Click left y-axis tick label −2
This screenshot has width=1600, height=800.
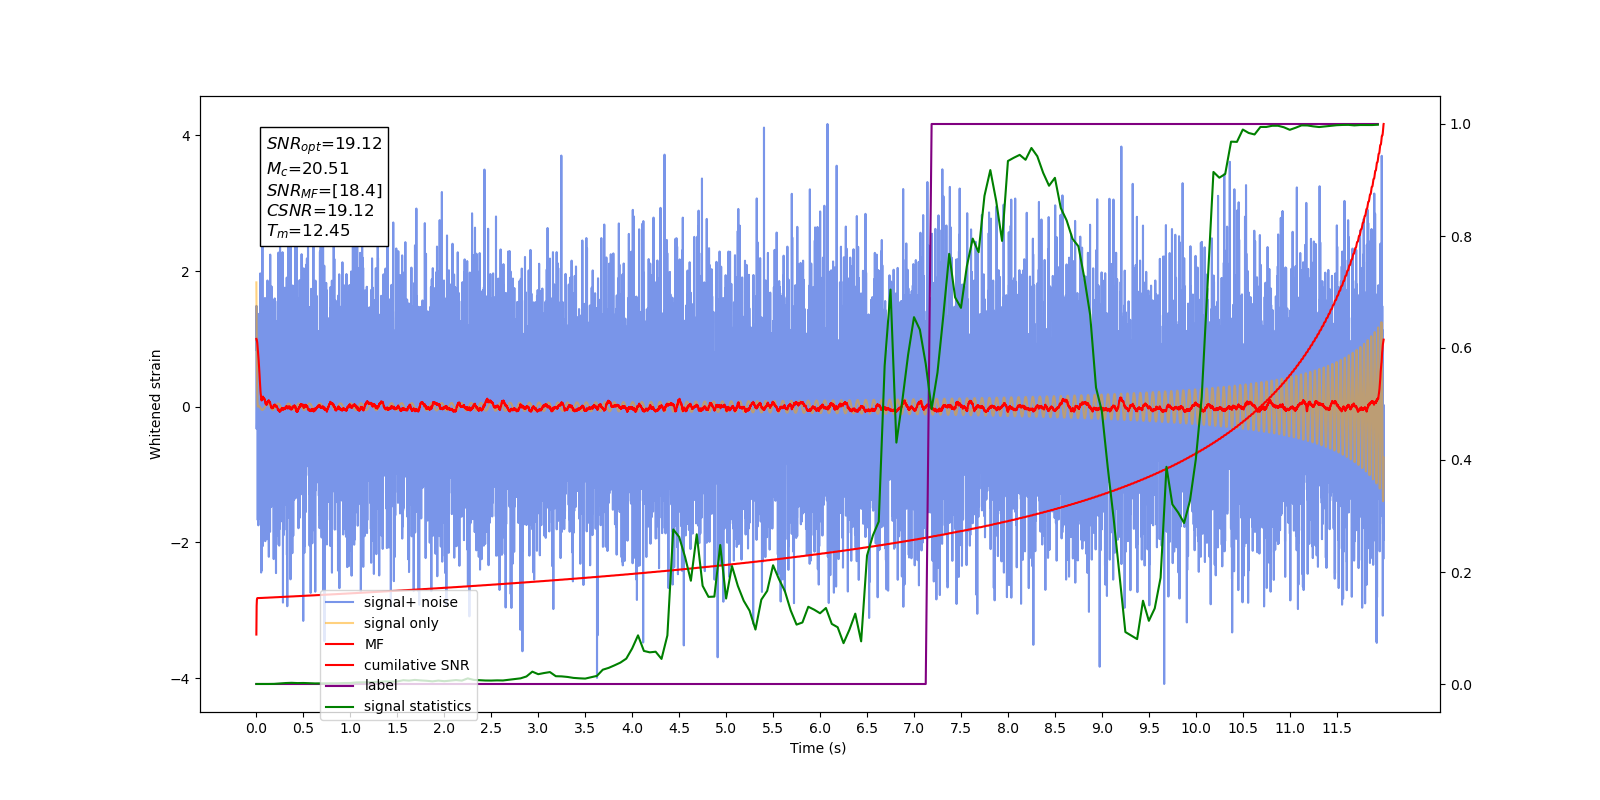pyautogui.click(x=179, y=543)
